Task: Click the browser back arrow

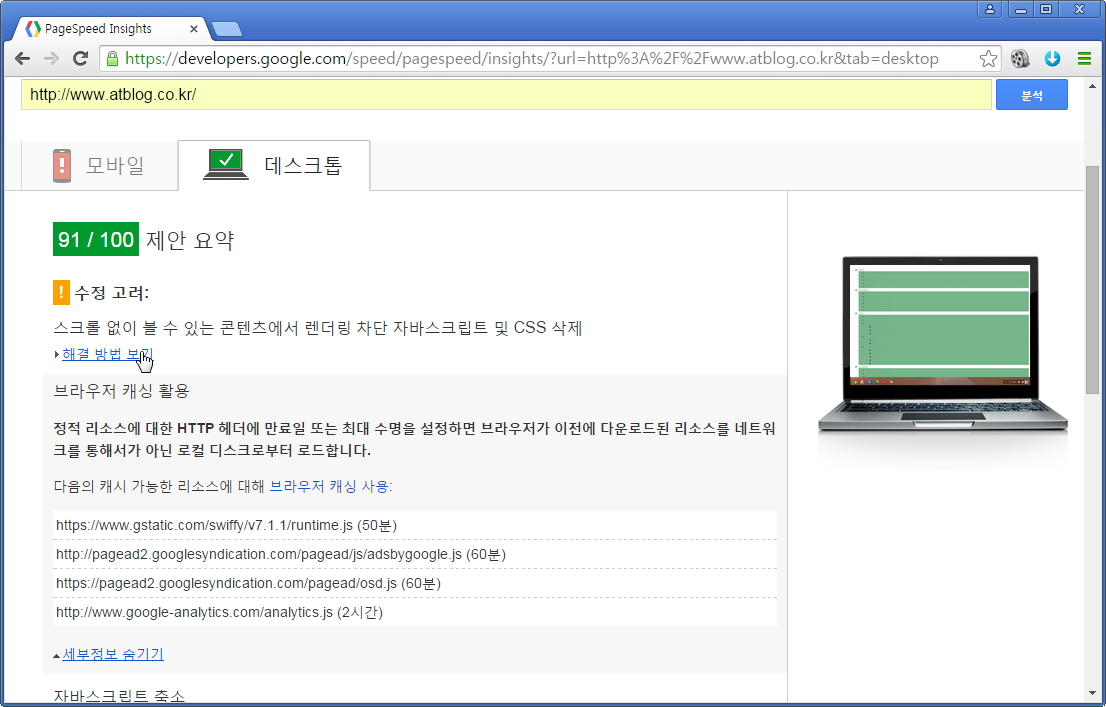Action: tap(22, 59)
